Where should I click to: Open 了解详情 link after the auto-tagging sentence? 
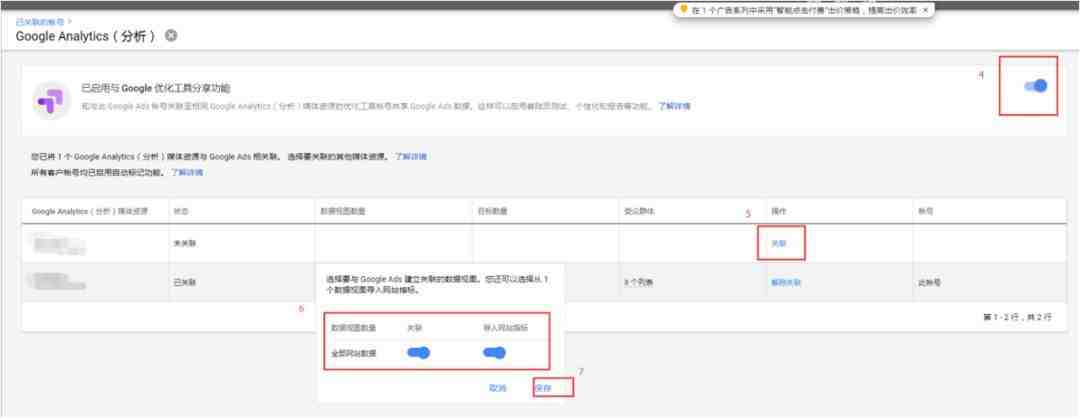coord(187,172)
